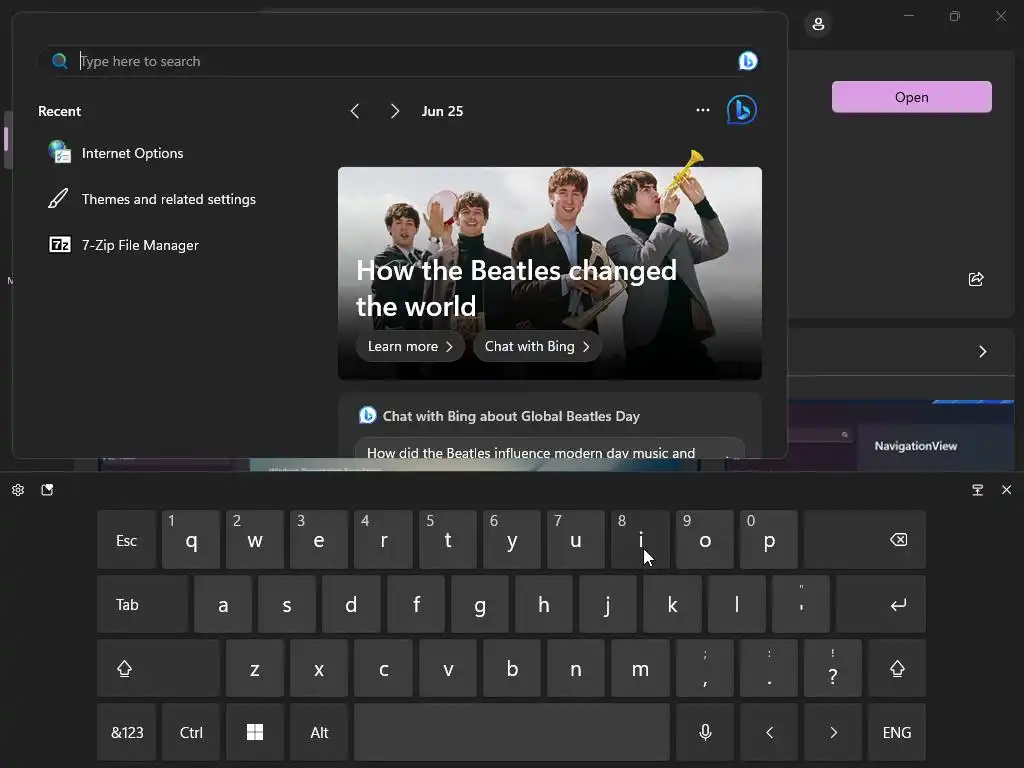
Task: Click Learn more about the Beatles
Action: tap(410, 346)
